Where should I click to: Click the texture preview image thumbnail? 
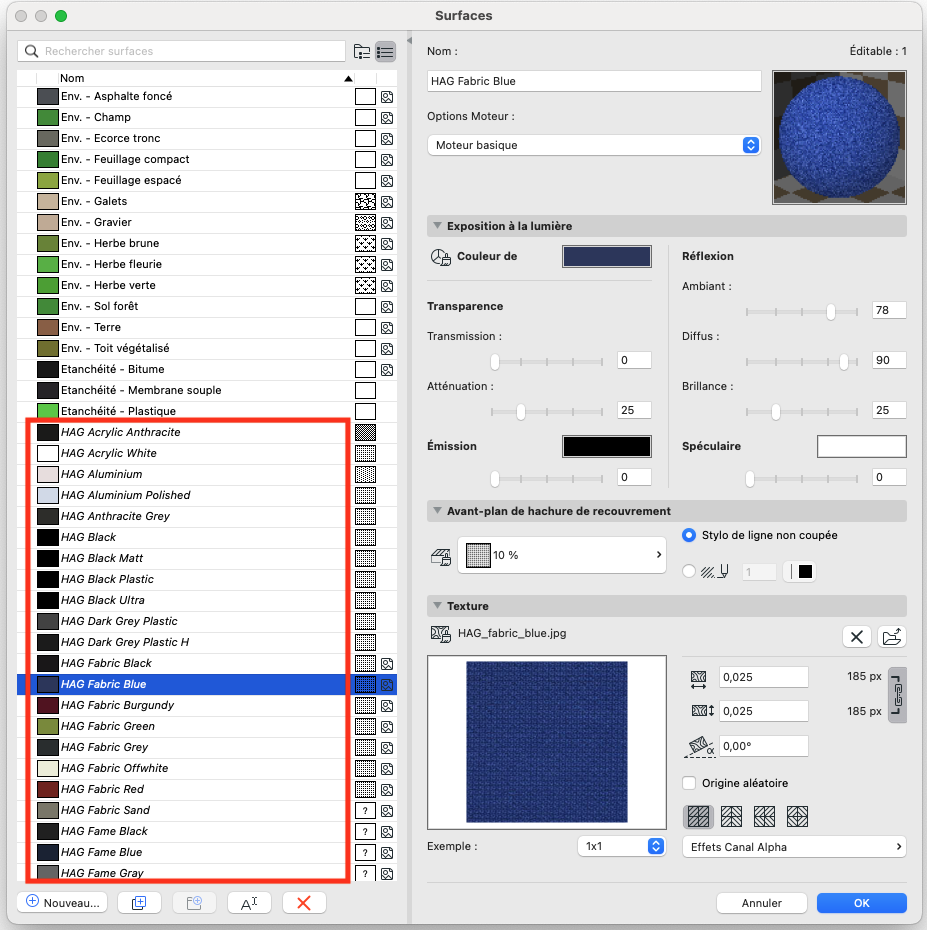(547, 742)
